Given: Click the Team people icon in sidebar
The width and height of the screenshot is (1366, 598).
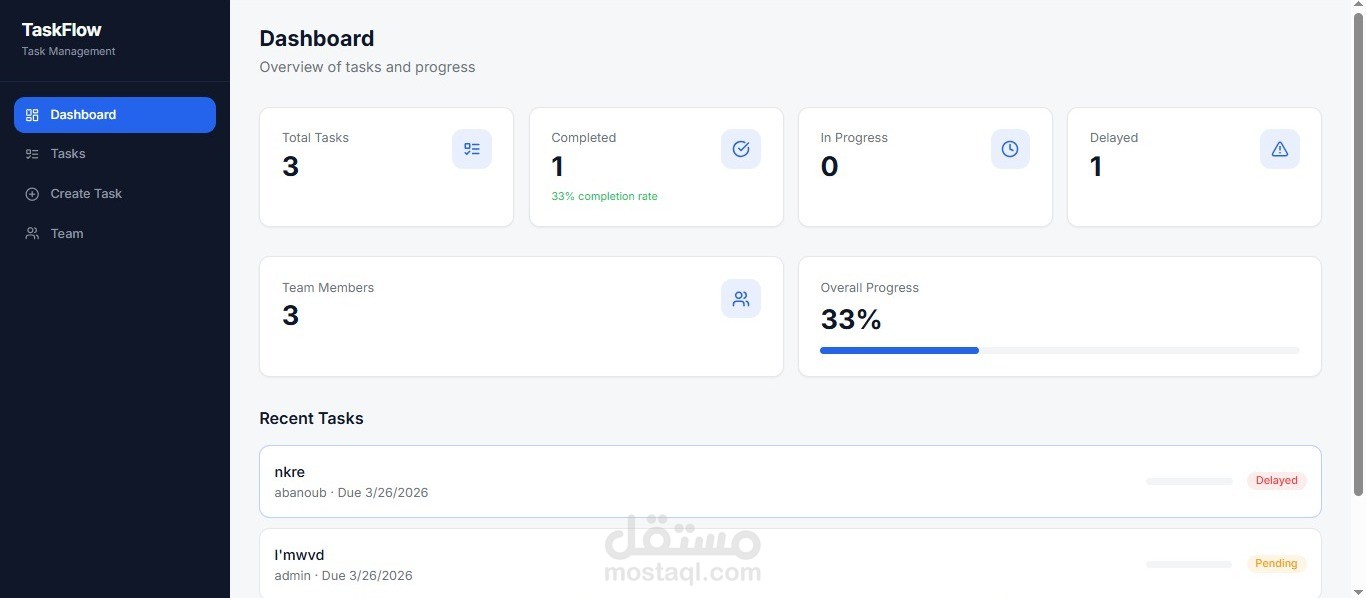Looking at the screenshot, I should point(32,233).
